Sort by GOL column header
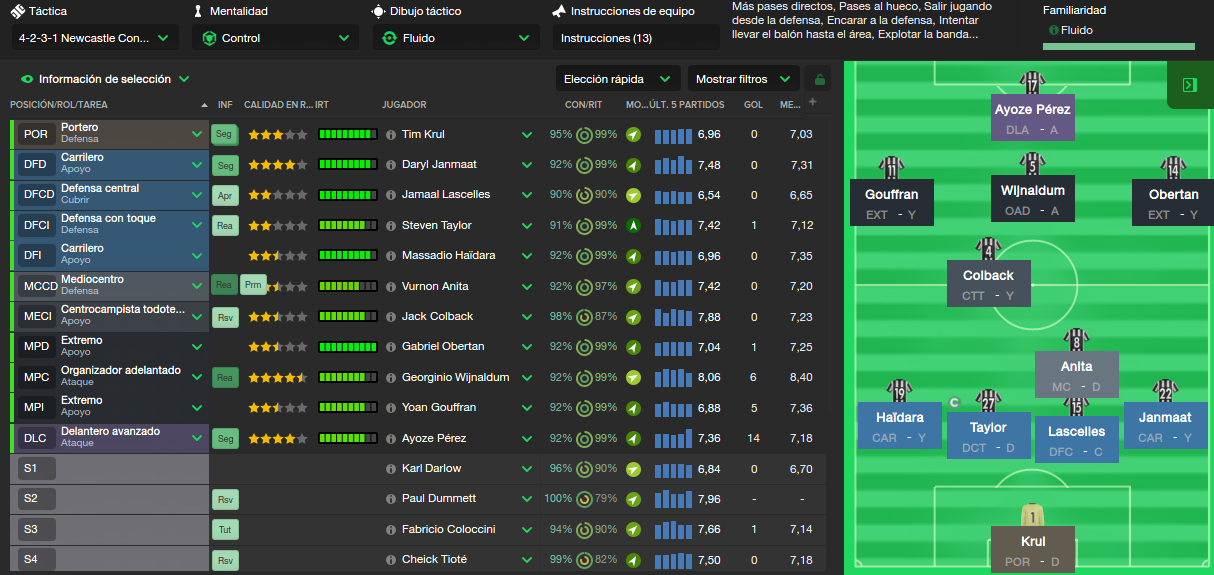 pyautogui.click(x=753, y=105)
